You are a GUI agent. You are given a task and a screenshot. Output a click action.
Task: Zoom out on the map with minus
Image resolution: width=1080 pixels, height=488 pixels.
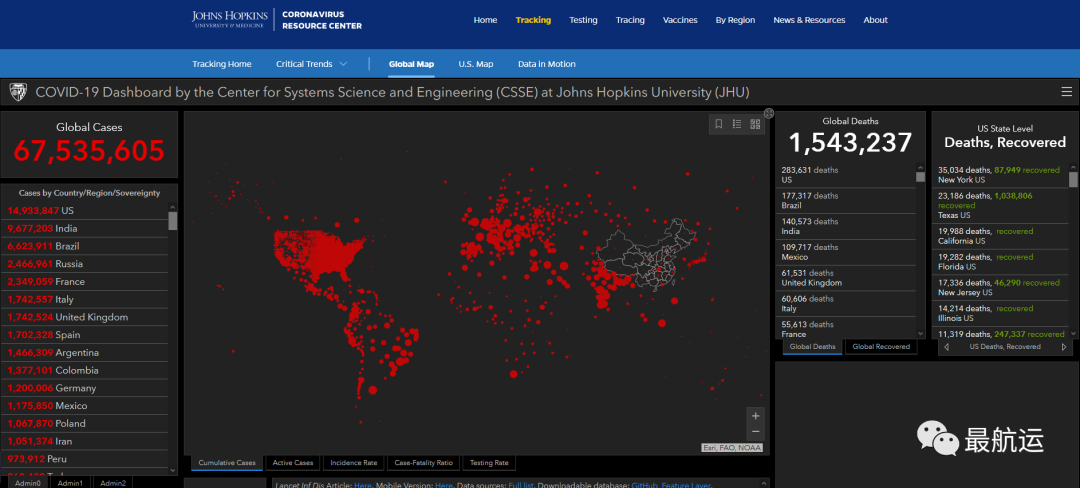coord(756,432)
